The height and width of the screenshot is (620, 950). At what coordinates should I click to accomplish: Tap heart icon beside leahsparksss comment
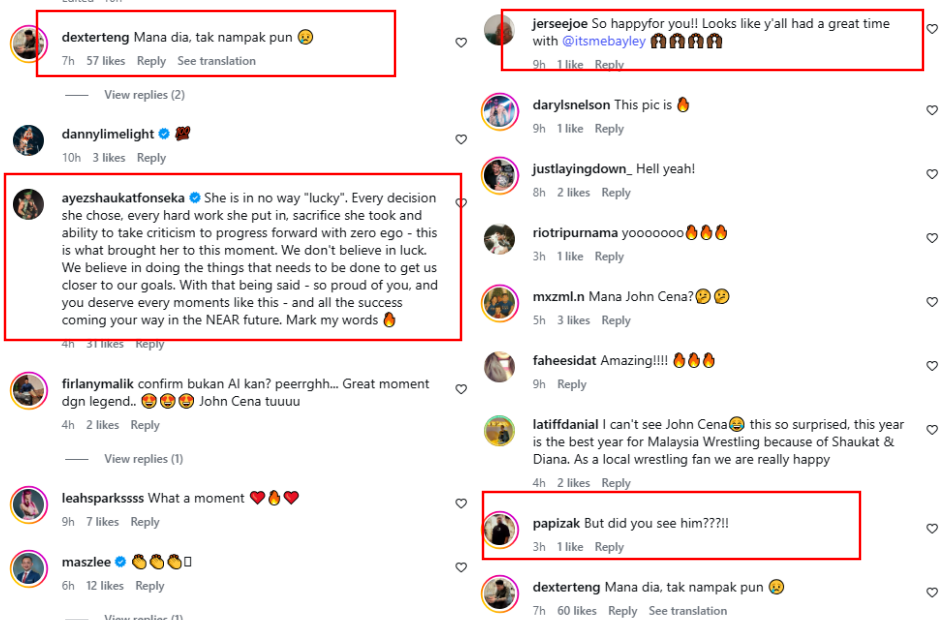point(461,504)
